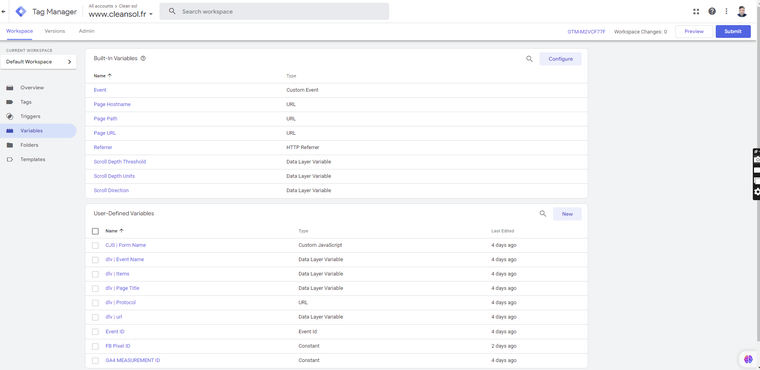Open Templates in the sidebar
Viewport: 760px width, 370px height.
tap(32, 160)
